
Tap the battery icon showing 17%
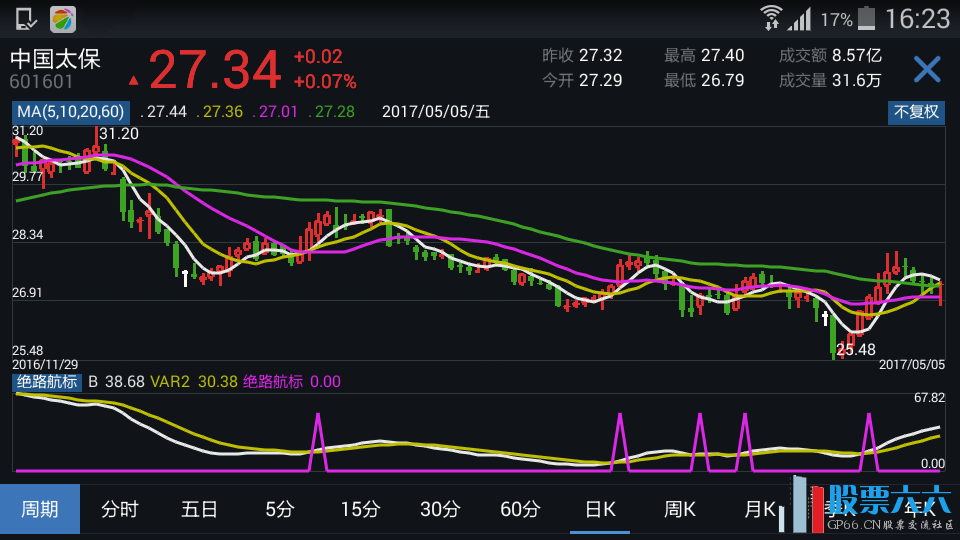tap(866, 18)
